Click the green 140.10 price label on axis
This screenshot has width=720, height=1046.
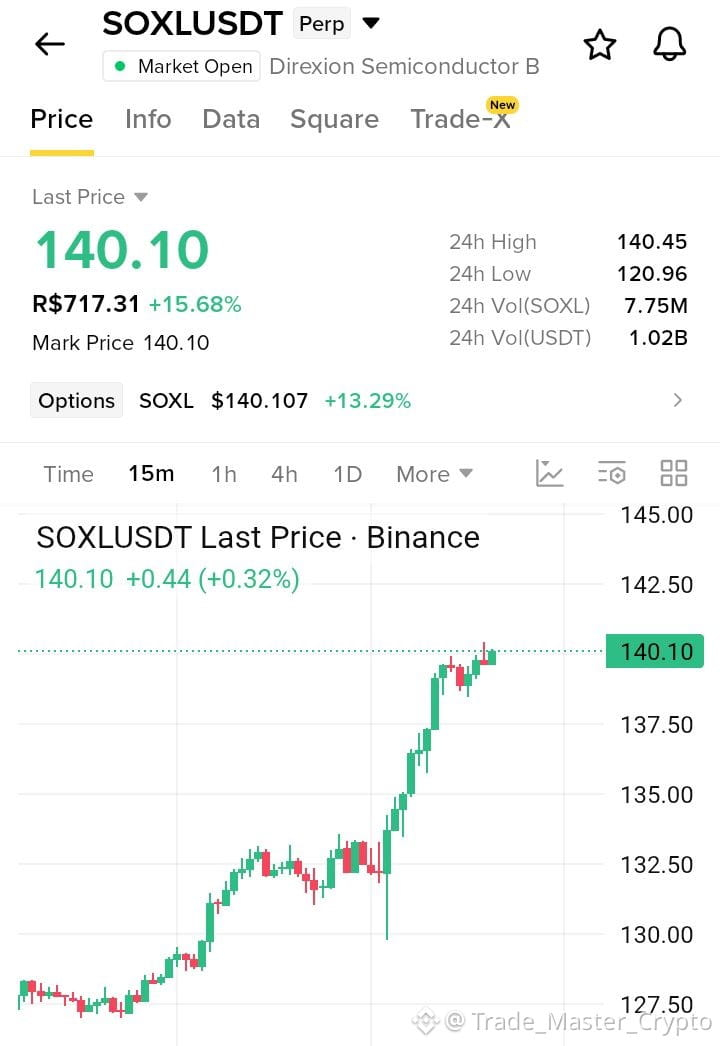pos(655,651)
